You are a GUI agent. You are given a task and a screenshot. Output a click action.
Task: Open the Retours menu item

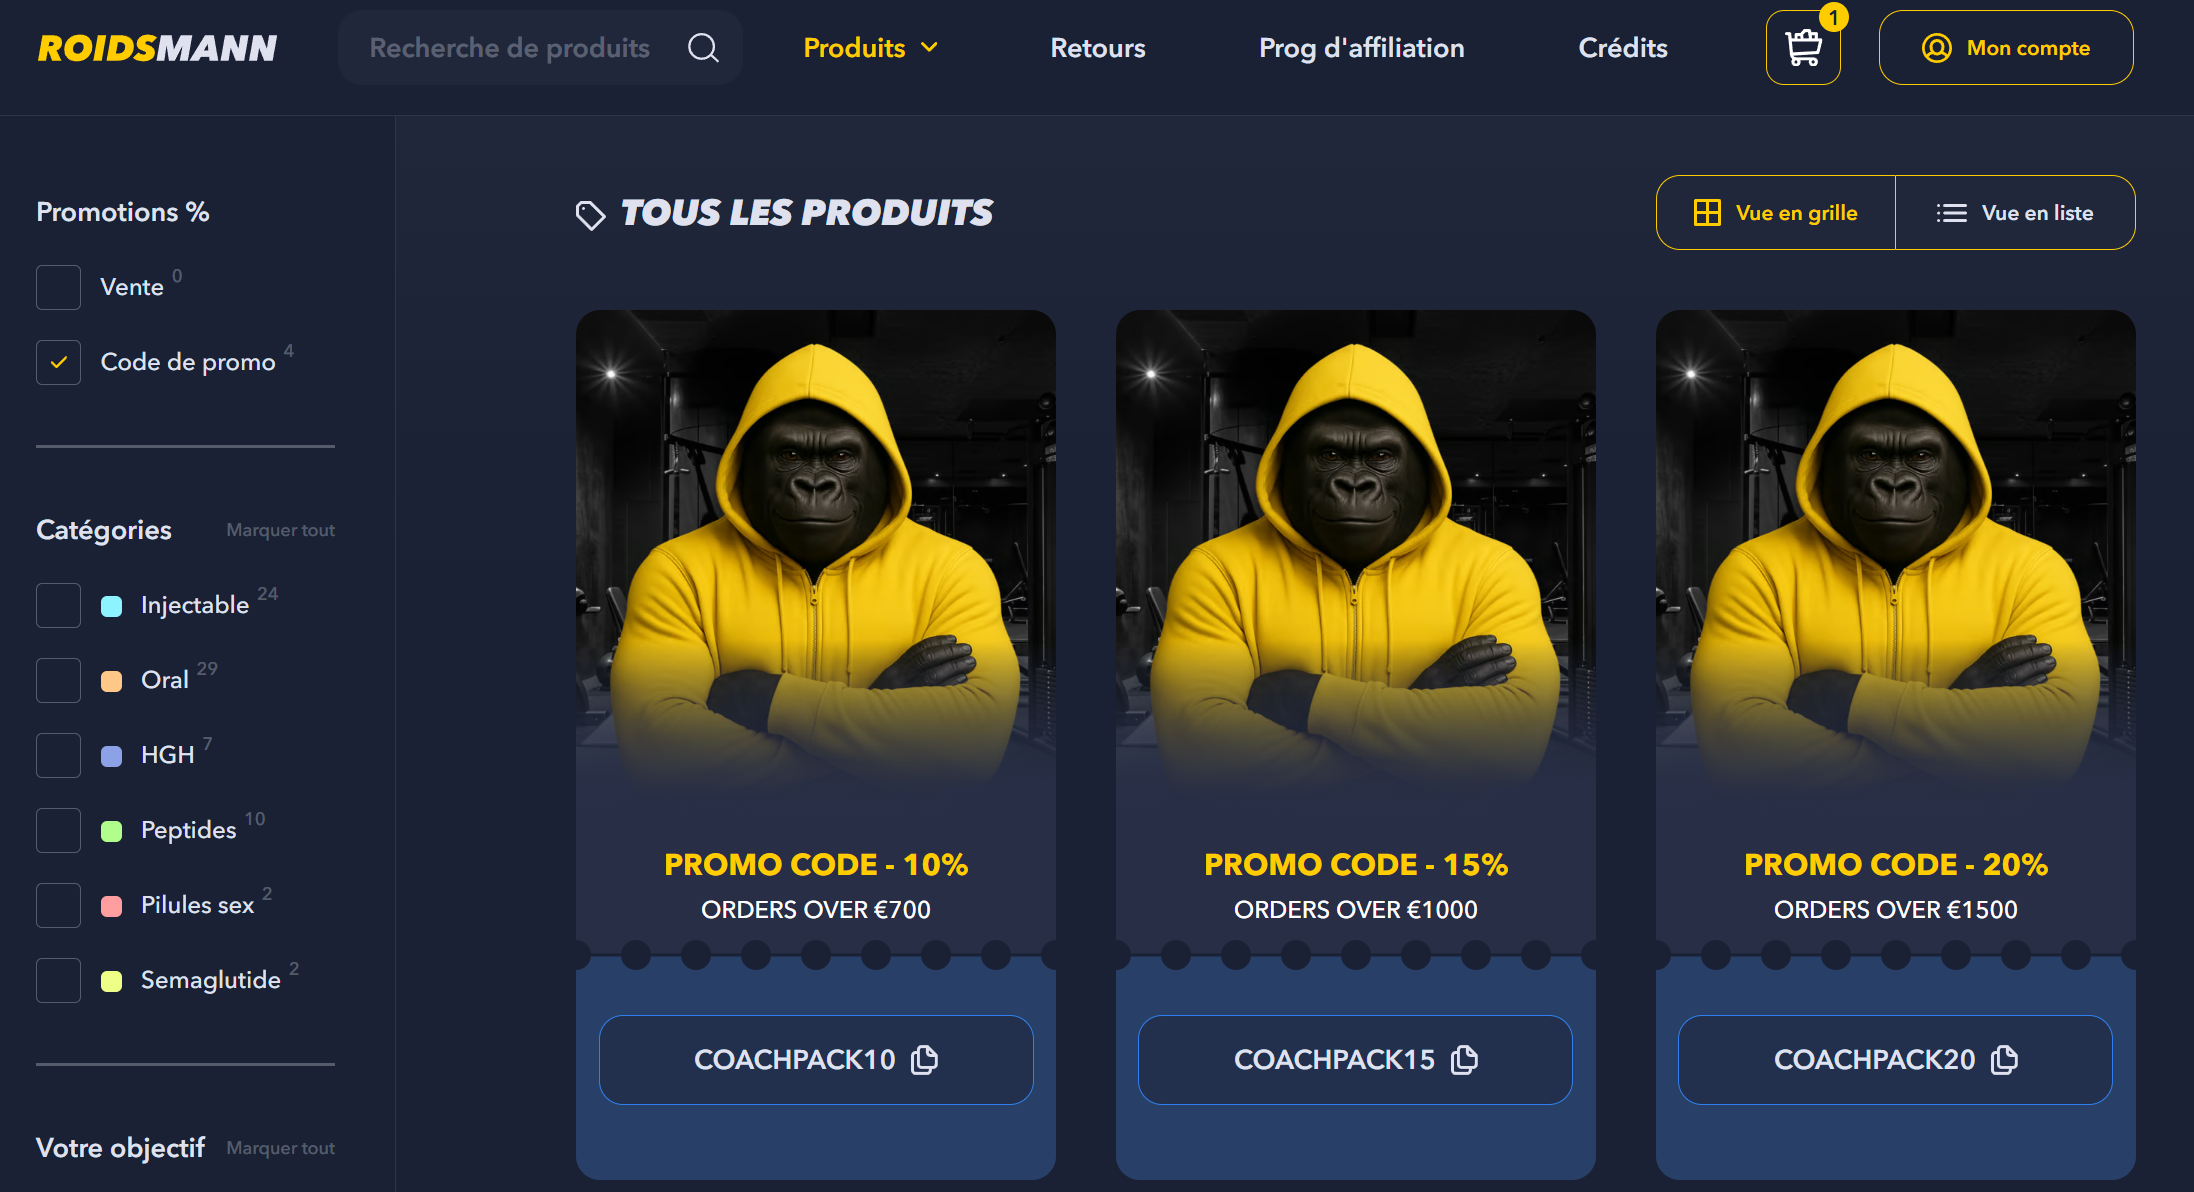(x=1098, y=48)
